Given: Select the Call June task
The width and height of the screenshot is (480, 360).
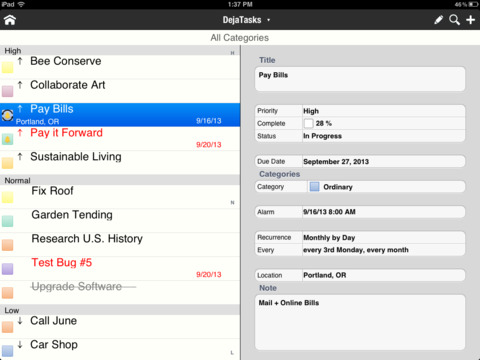Looking at the screenshot, I should (x=120, y=327).
